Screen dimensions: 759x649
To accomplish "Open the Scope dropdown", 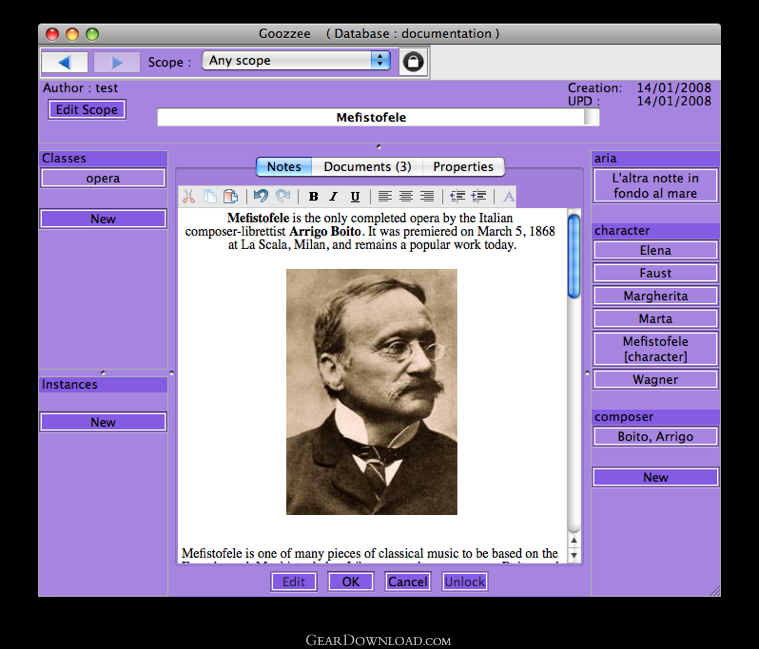I will pos(296,60).
